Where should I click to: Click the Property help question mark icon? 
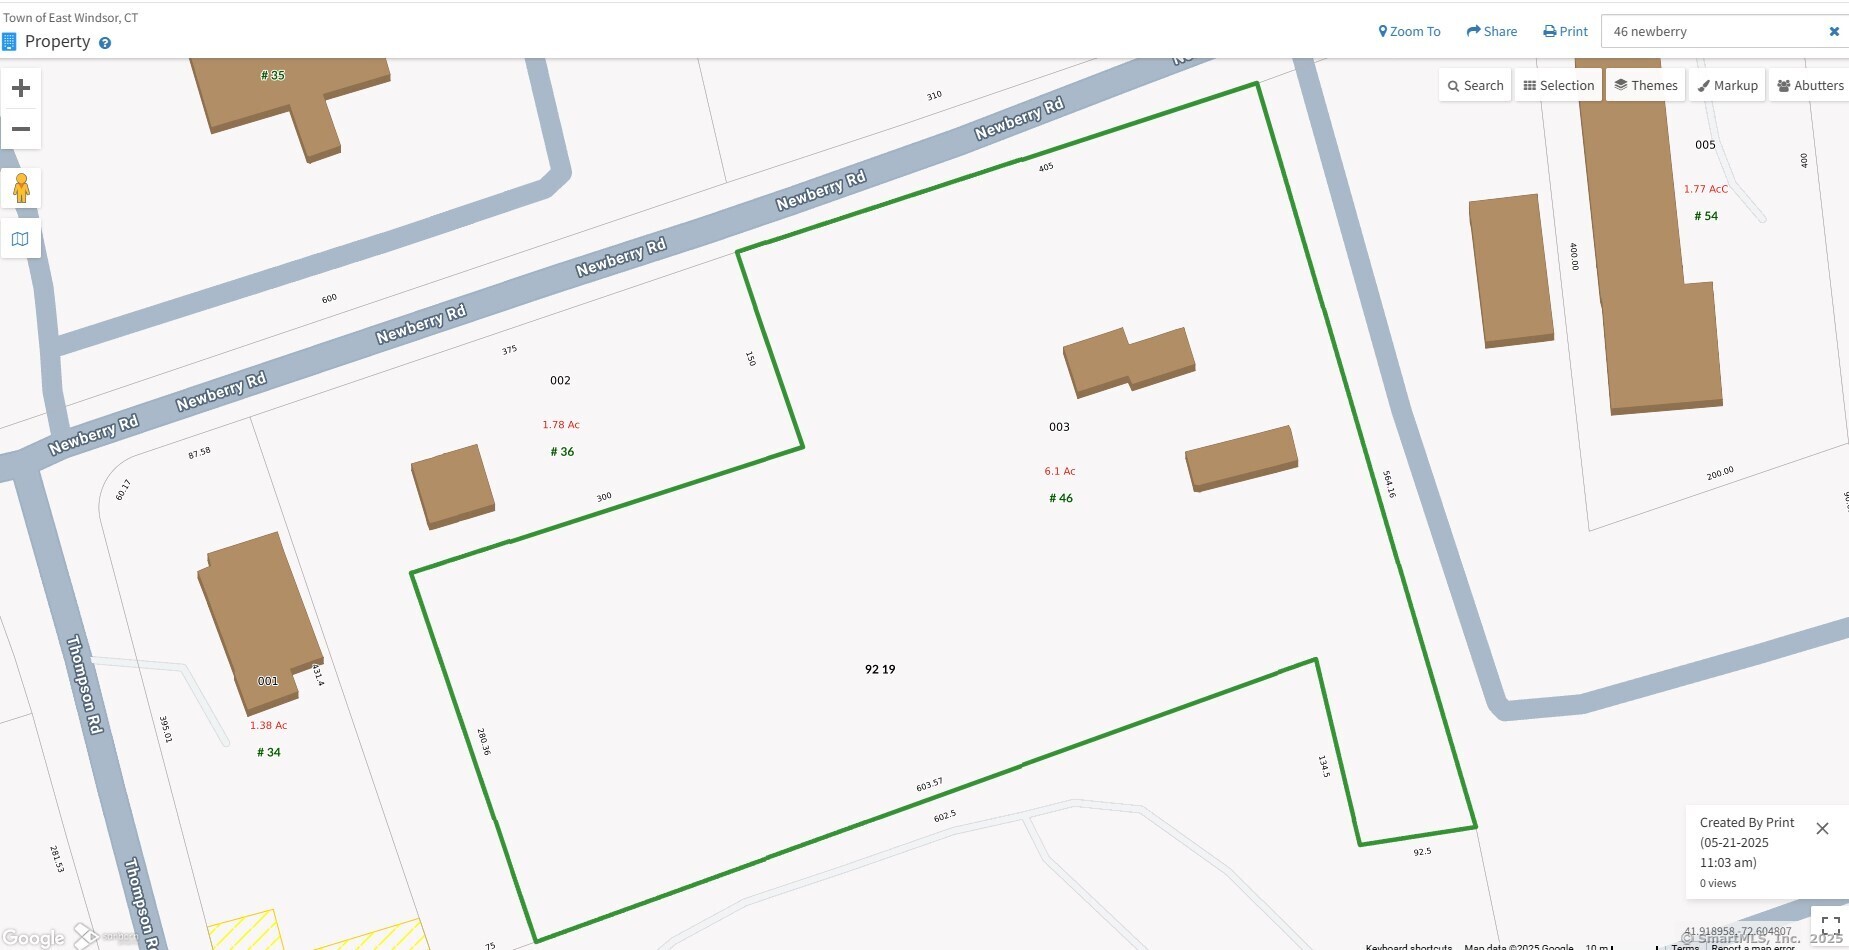click(x=105, y=43)
